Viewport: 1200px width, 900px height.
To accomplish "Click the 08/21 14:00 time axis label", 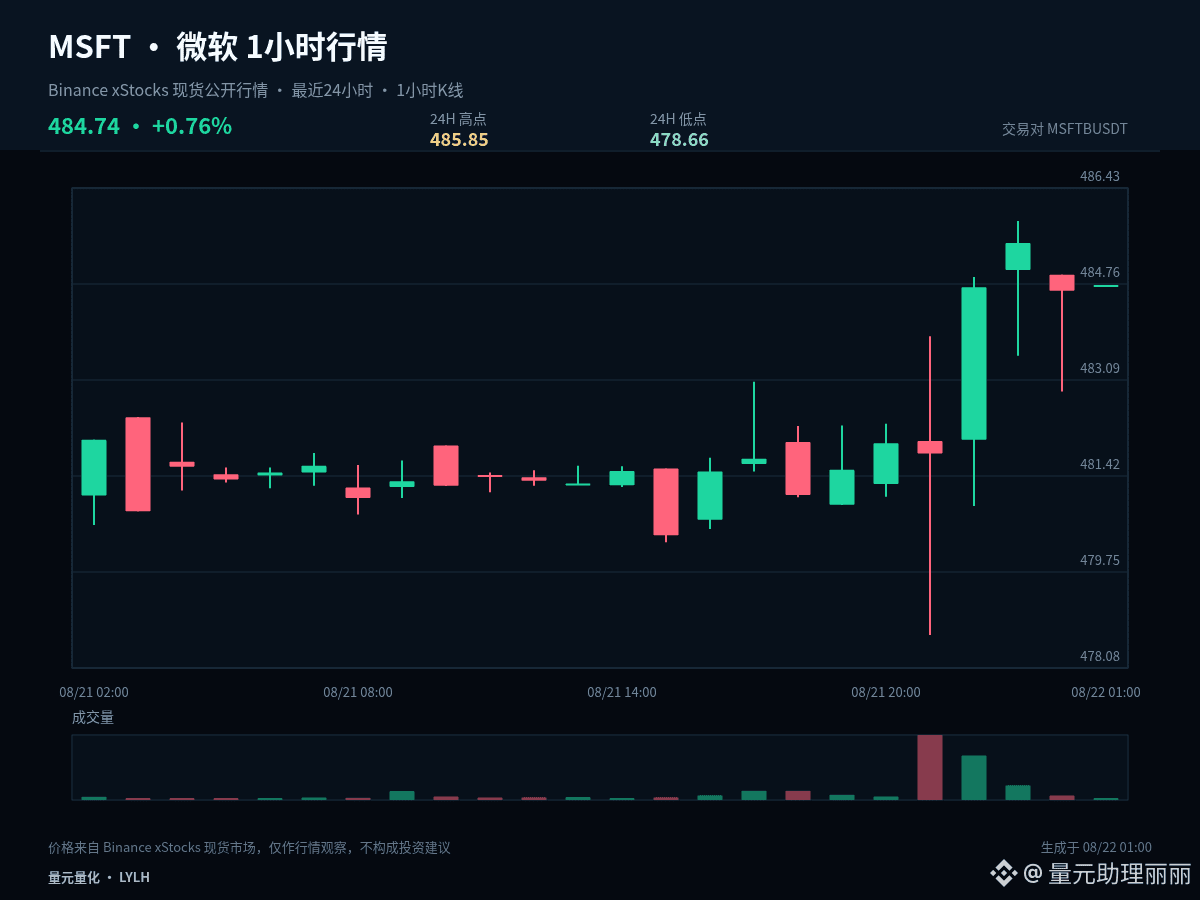I will point(622,692).
